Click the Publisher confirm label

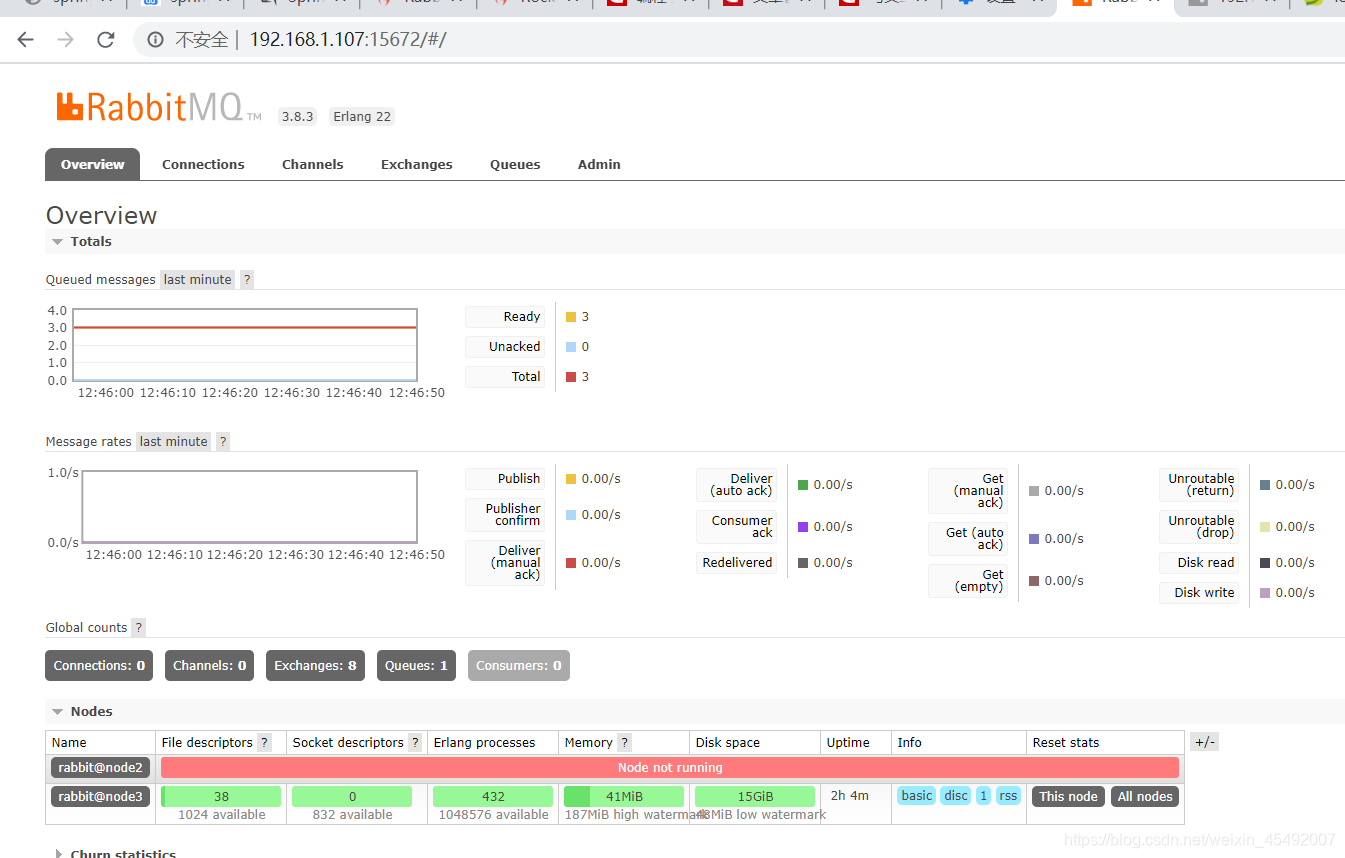point(505,515)
